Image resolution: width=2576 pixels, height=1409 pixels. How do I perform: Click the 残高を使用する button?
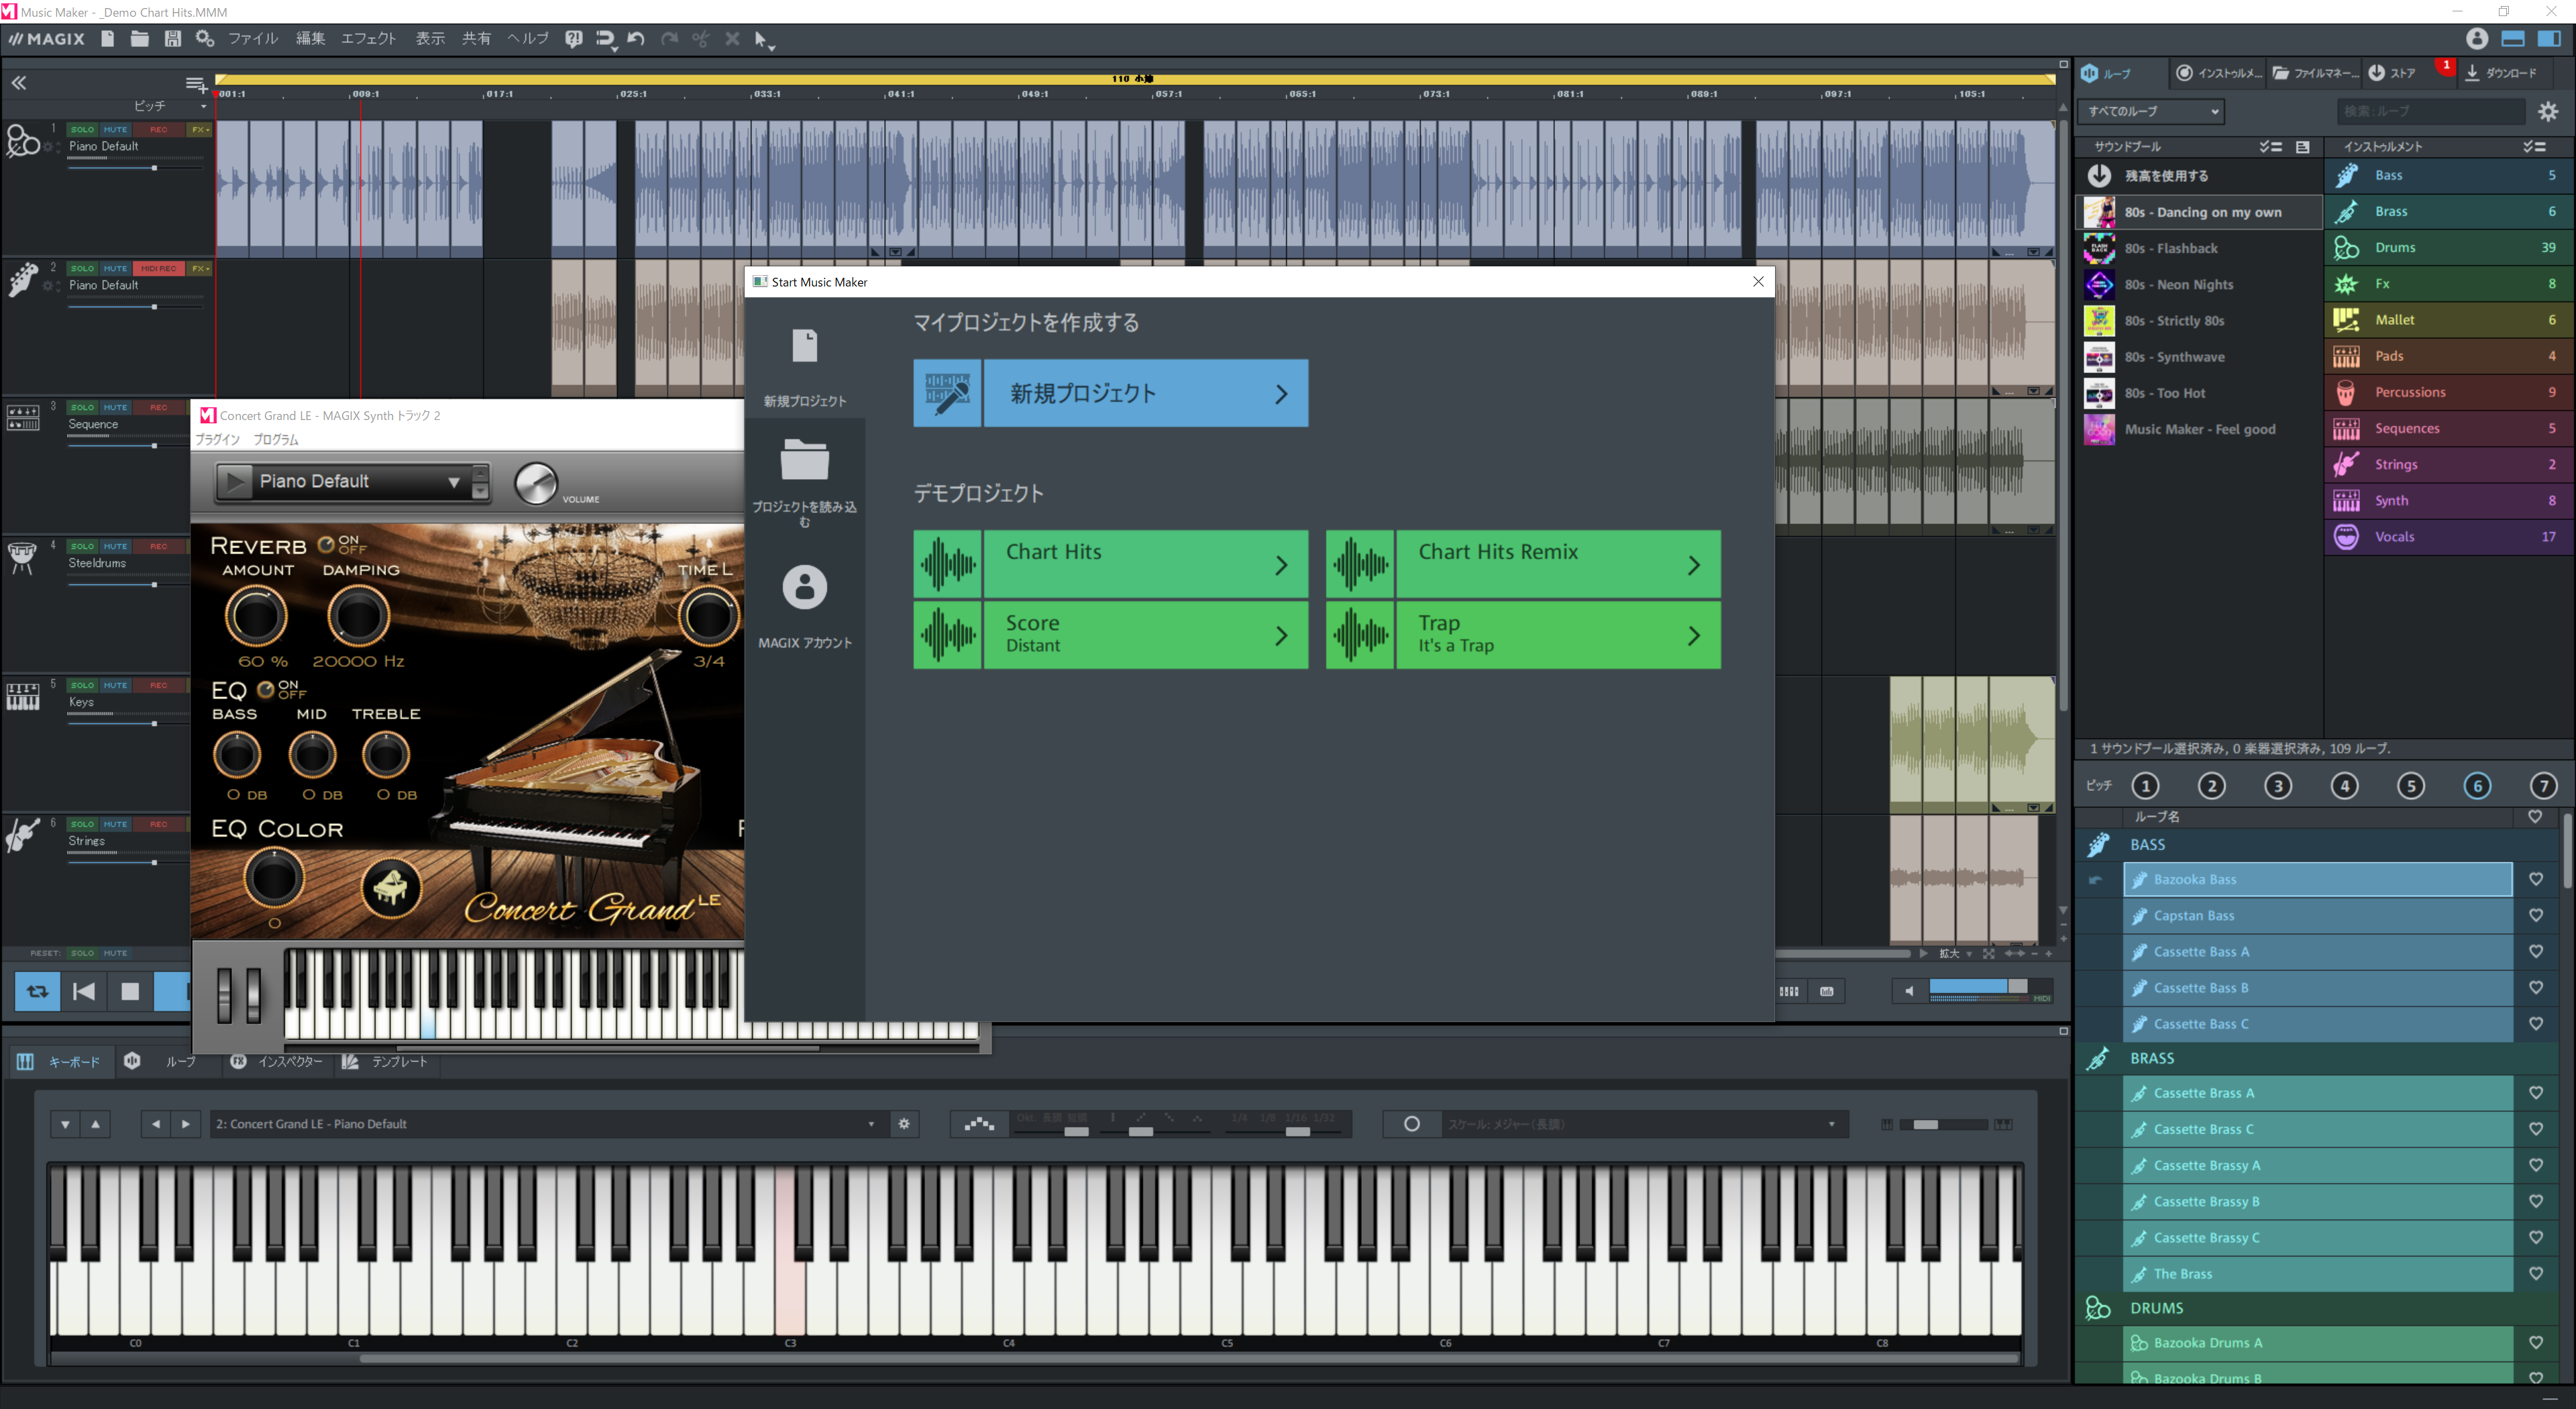click(x=2199, y=175)
